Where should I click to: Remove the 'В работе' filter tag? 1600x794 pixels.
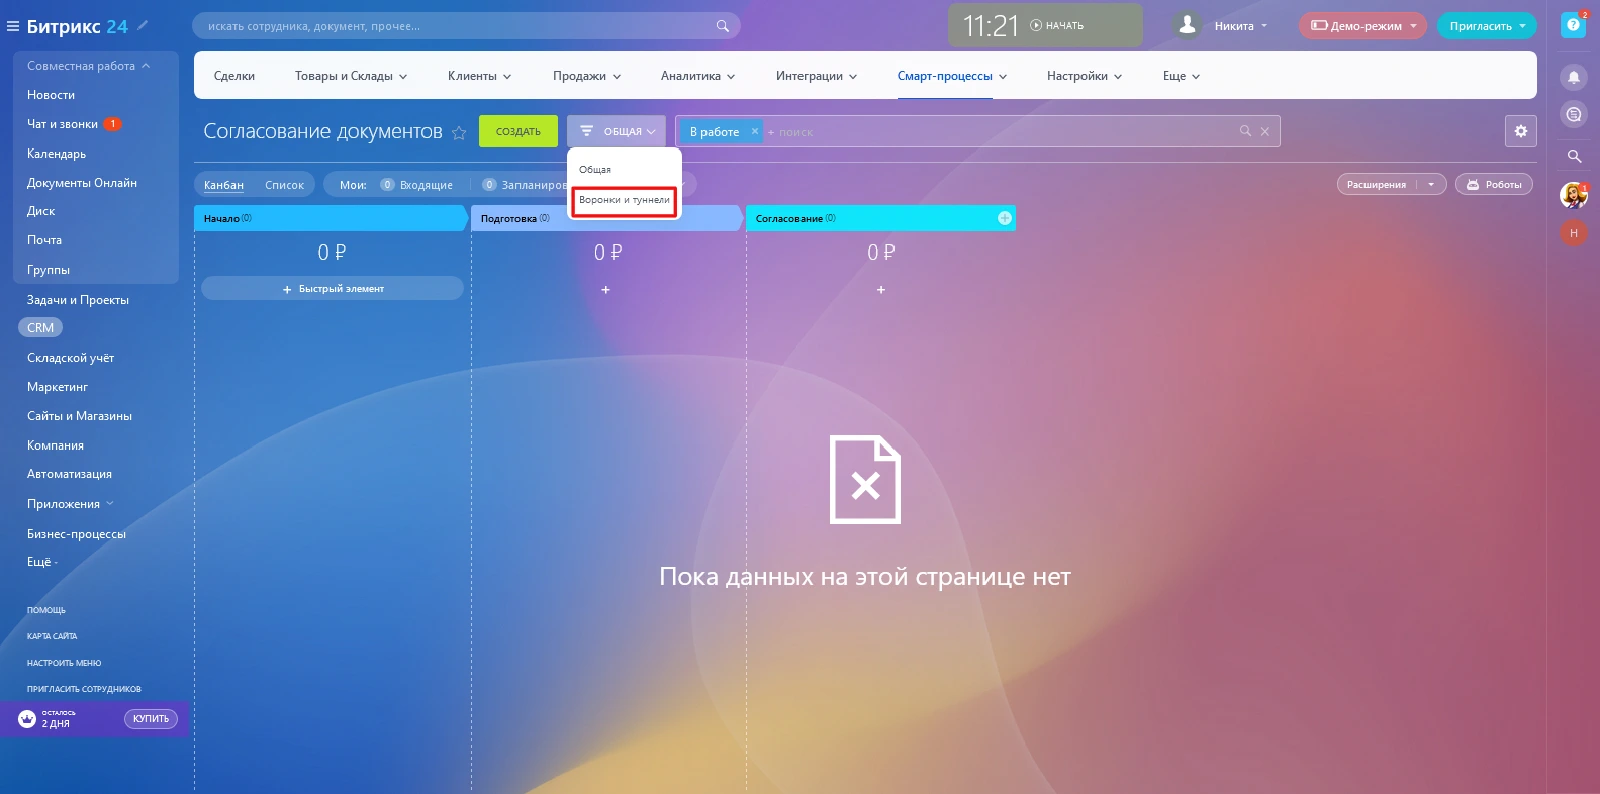tap(755, 131)
